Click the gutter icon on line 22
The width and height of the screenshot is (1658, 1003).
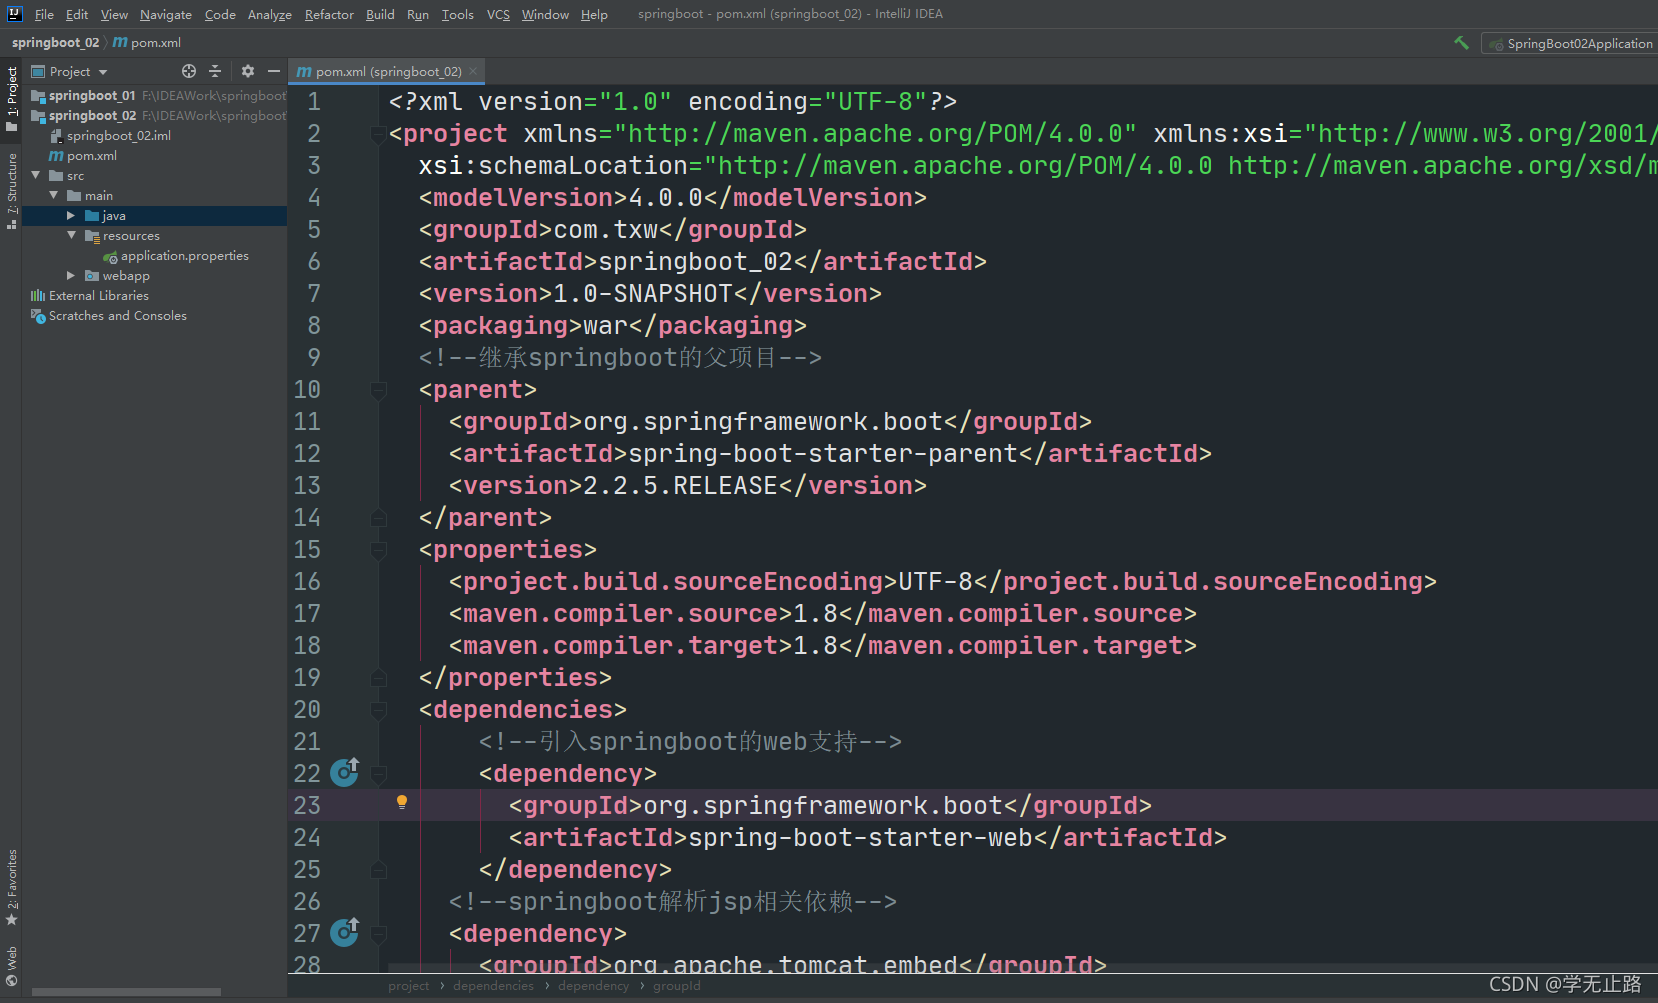[345, 772]
